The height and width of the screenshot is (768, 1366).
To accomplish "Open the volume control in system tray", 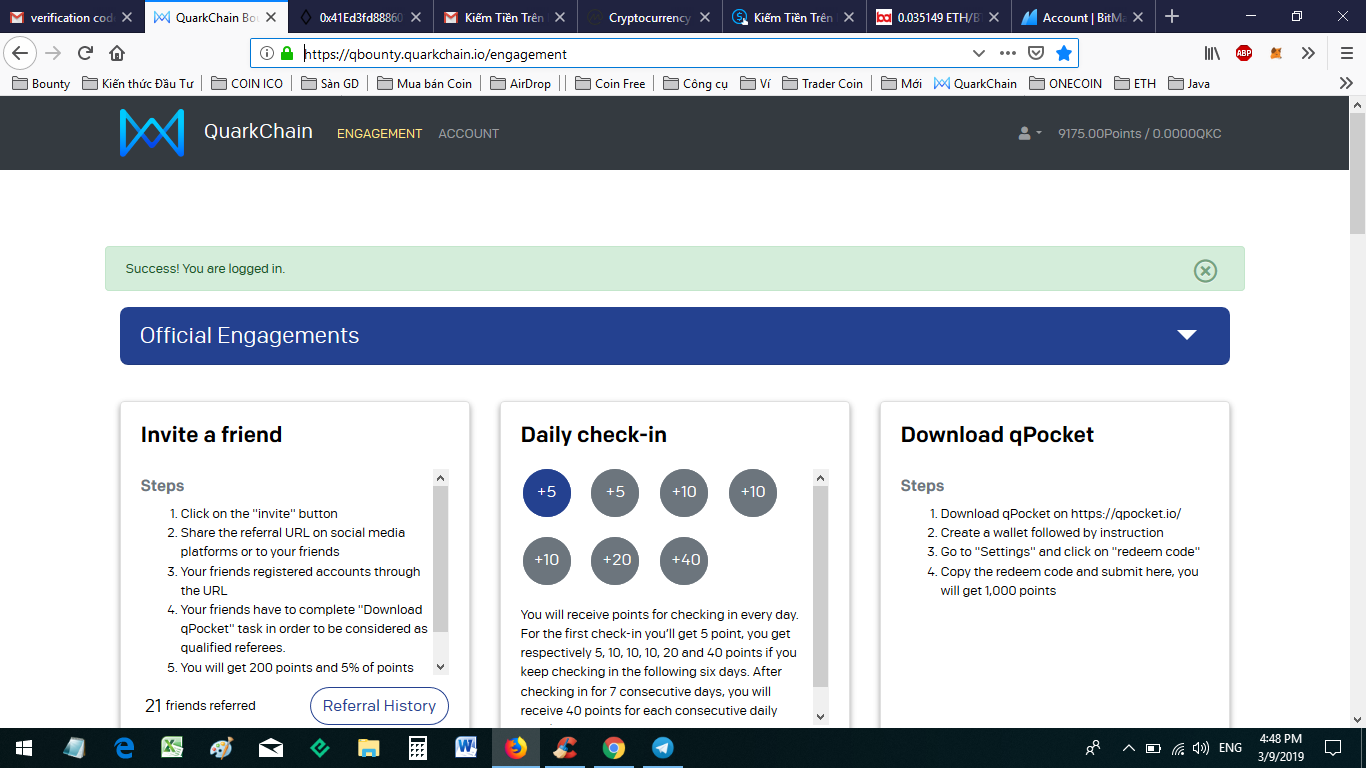I will tap(1201, 748).
